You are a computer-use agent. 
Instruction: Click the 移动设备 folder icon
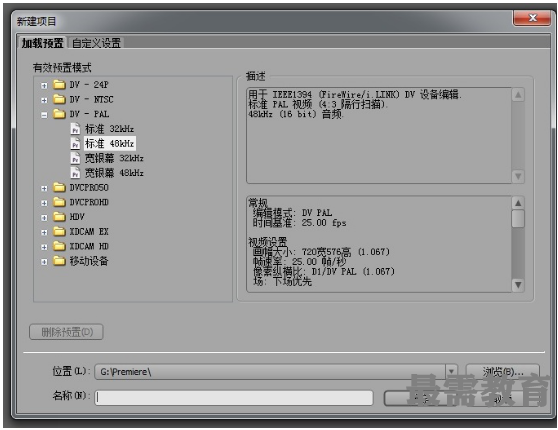pyautogui.click(x=59, y=261)
